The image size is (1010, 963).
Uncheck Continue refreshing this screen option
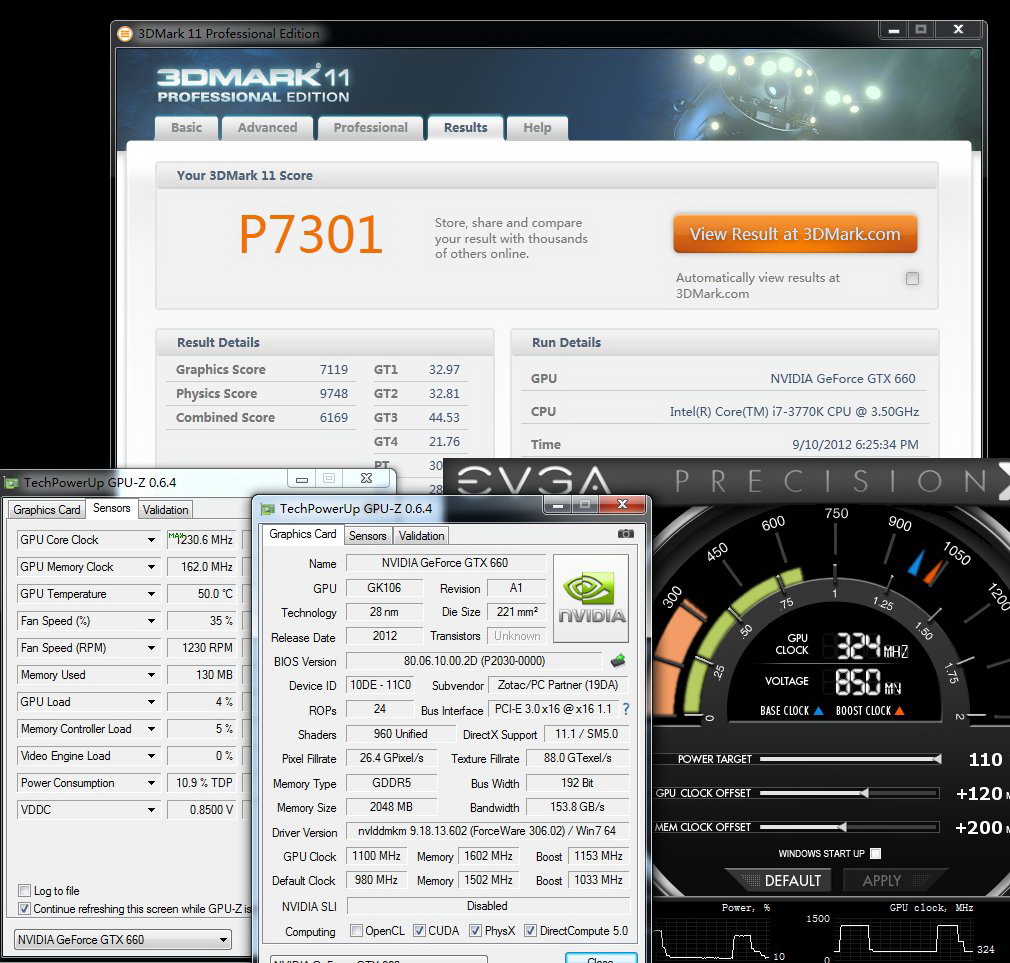[24, 909]
